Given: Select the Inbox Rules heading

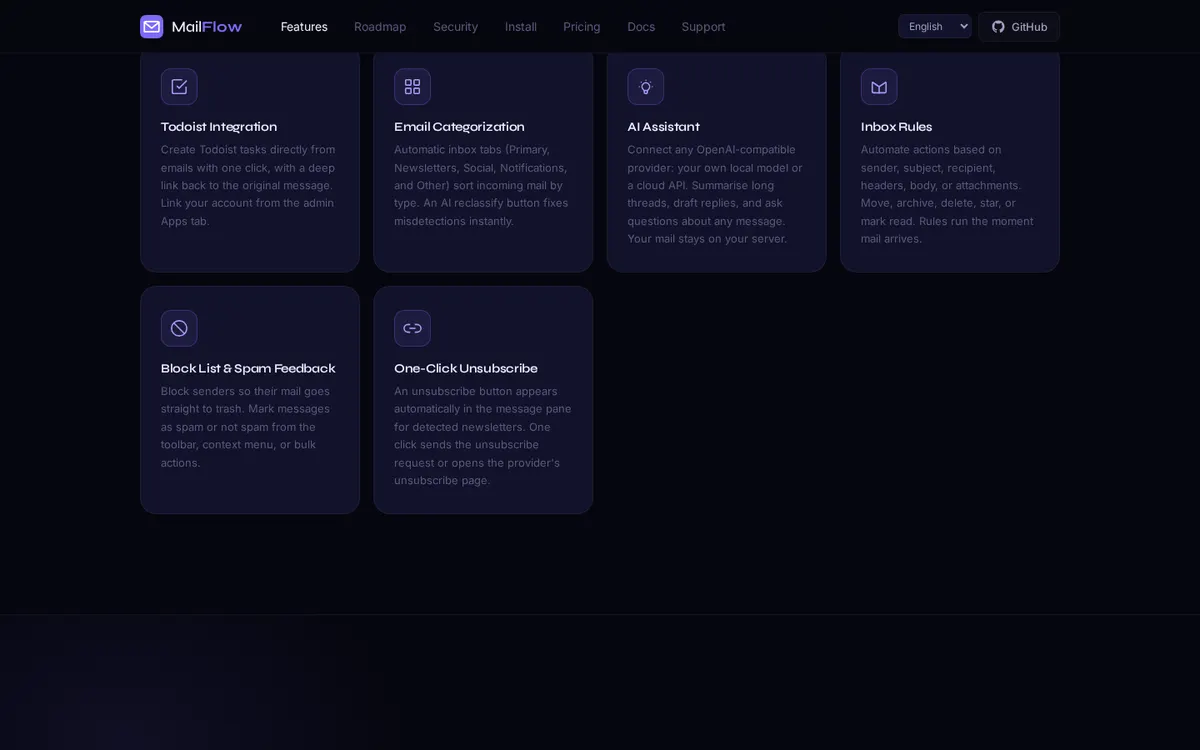Looking at the screenshot, I should click(x=896, y=127).
